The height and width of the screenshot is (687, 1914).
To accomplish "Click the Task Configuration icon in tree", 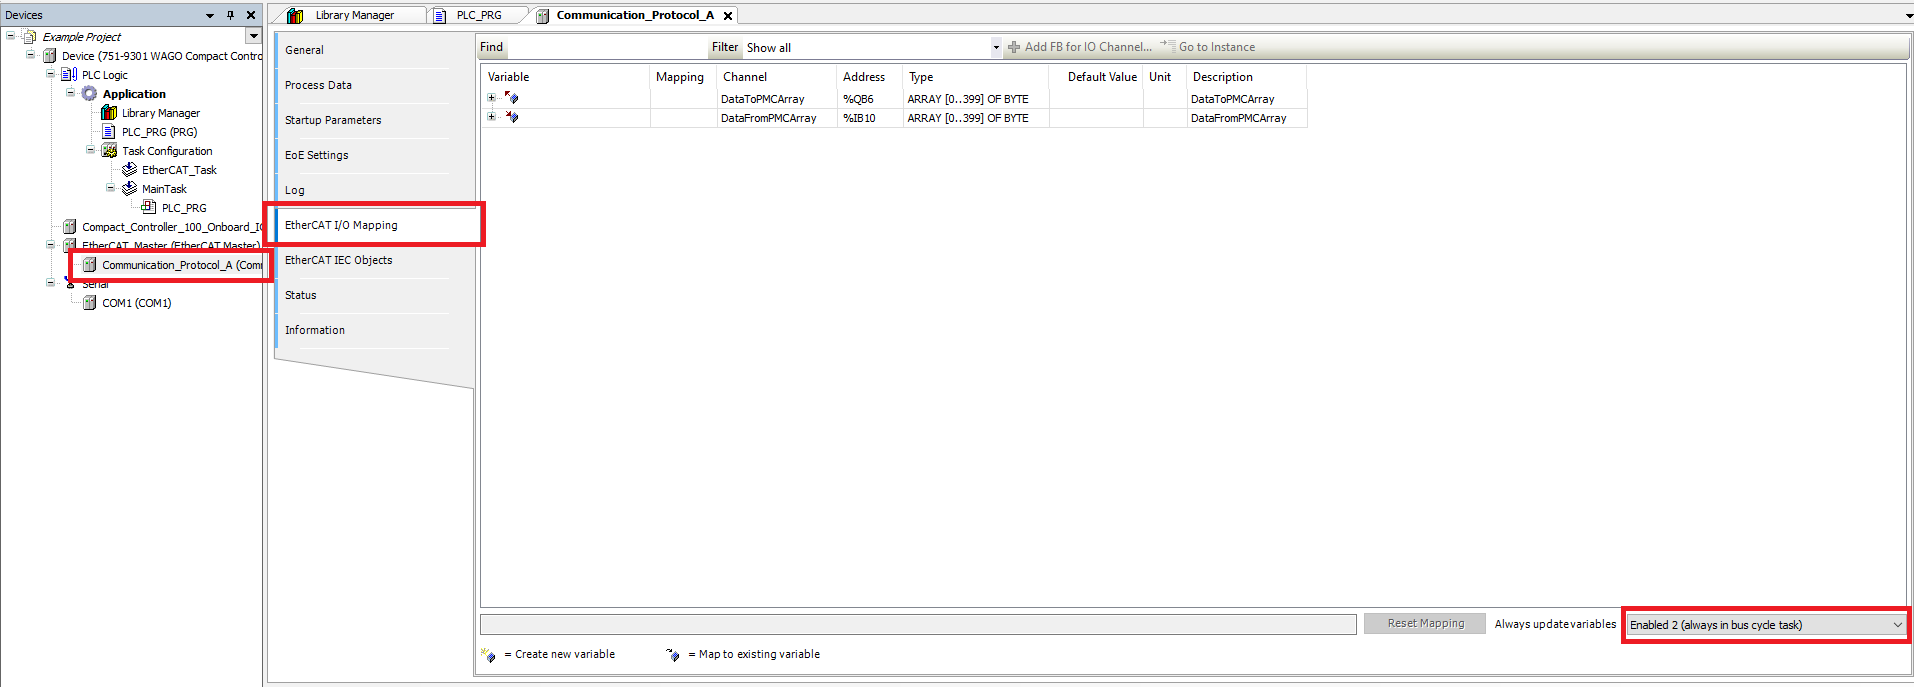I will coord(109,151).
